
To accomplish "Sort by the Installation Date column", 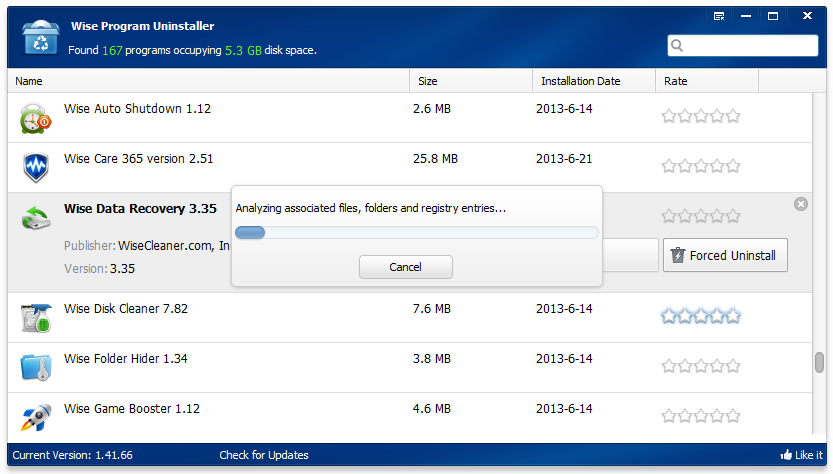I will (x=594, y=81).
